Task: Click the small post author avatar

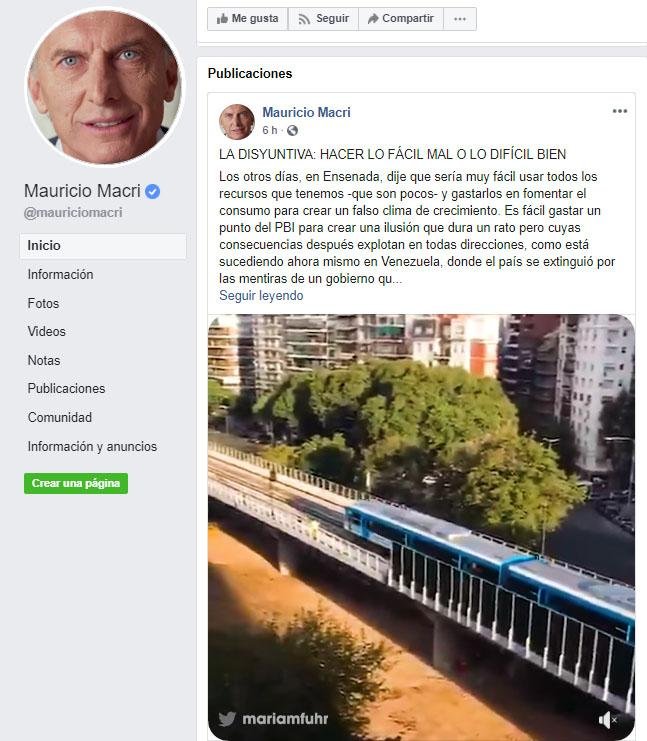Action: click(237, 121)
